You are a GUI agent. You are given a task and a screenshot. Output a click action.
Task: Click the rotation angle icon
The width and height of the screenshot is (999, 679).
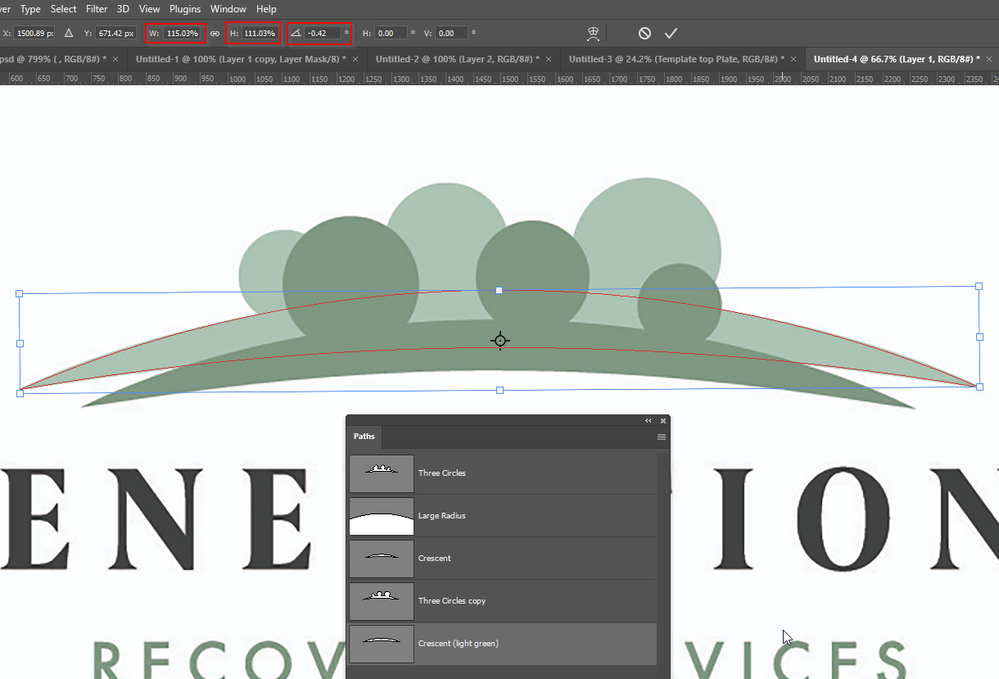(296, 33)
